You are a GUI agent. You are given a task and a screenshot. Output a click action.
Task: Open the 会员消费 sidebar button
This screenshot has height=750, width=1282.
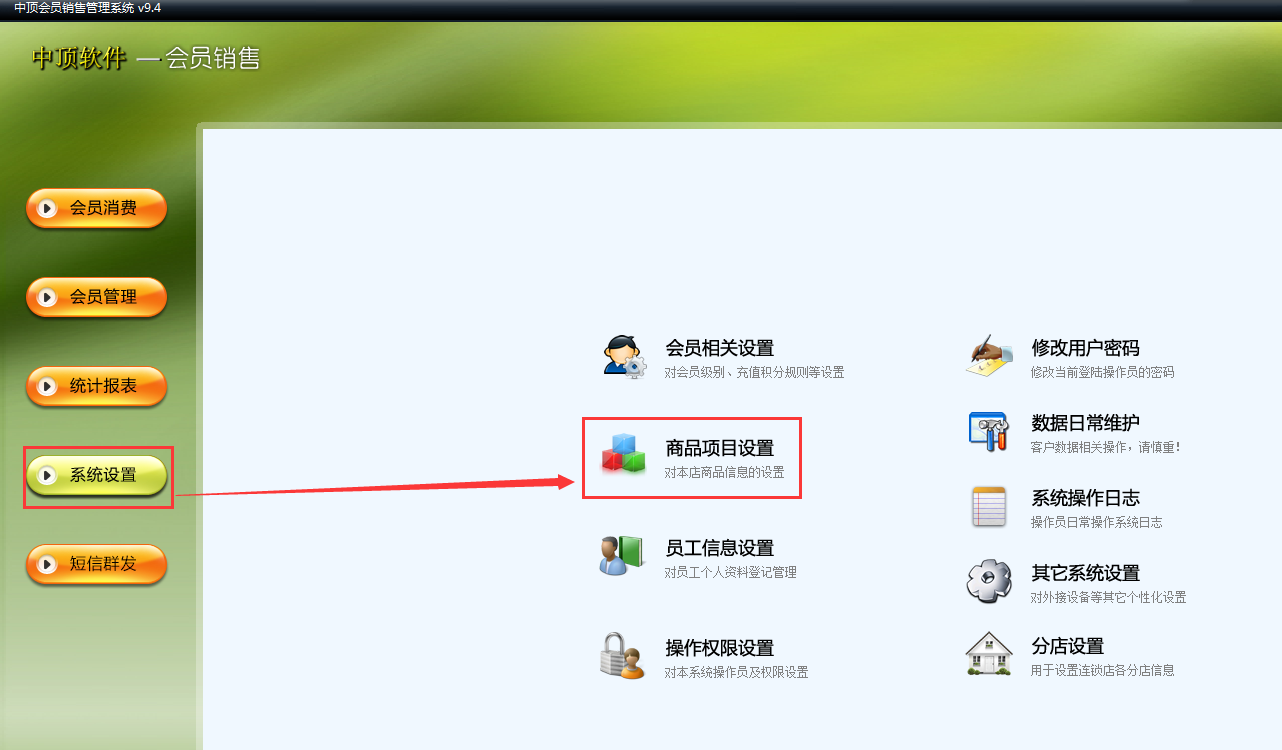point(96,208)
